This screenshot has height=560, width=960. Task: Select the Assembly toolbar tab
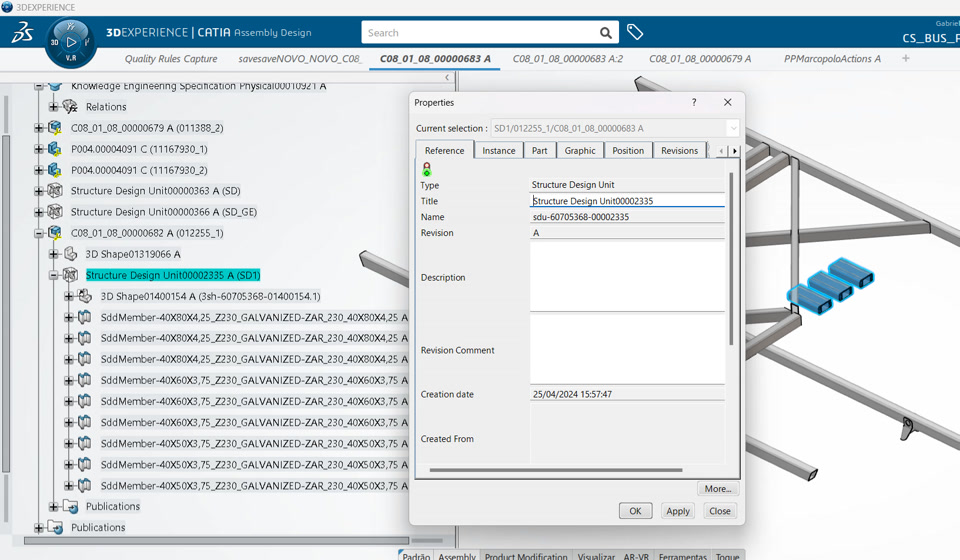457,556
